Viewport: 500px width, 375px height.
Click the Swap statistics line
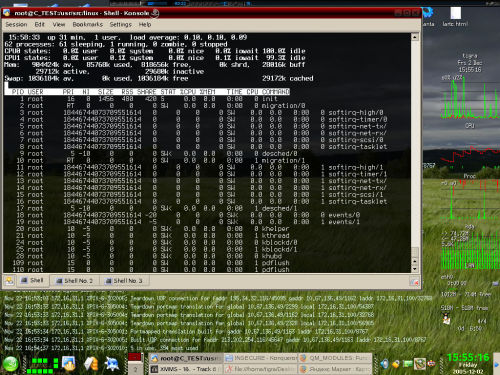pyautogui.click(x=159, y=78)
